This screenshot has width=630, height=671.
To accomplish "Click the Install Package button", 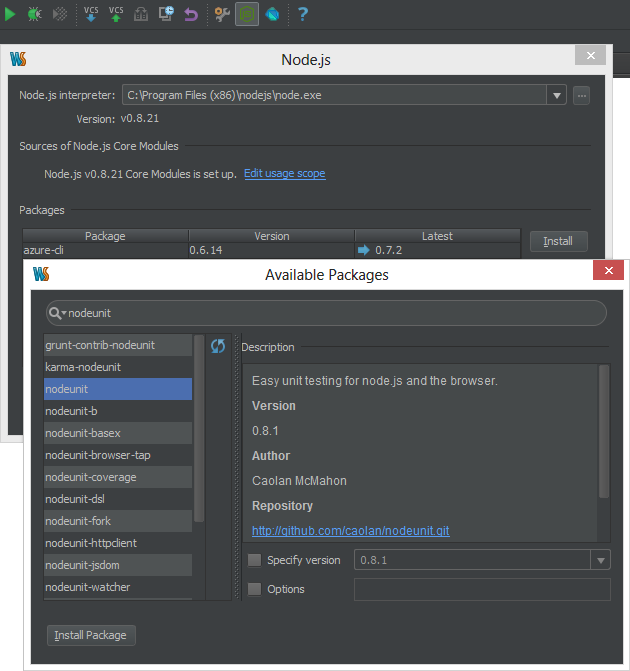I will coord(91,635).
